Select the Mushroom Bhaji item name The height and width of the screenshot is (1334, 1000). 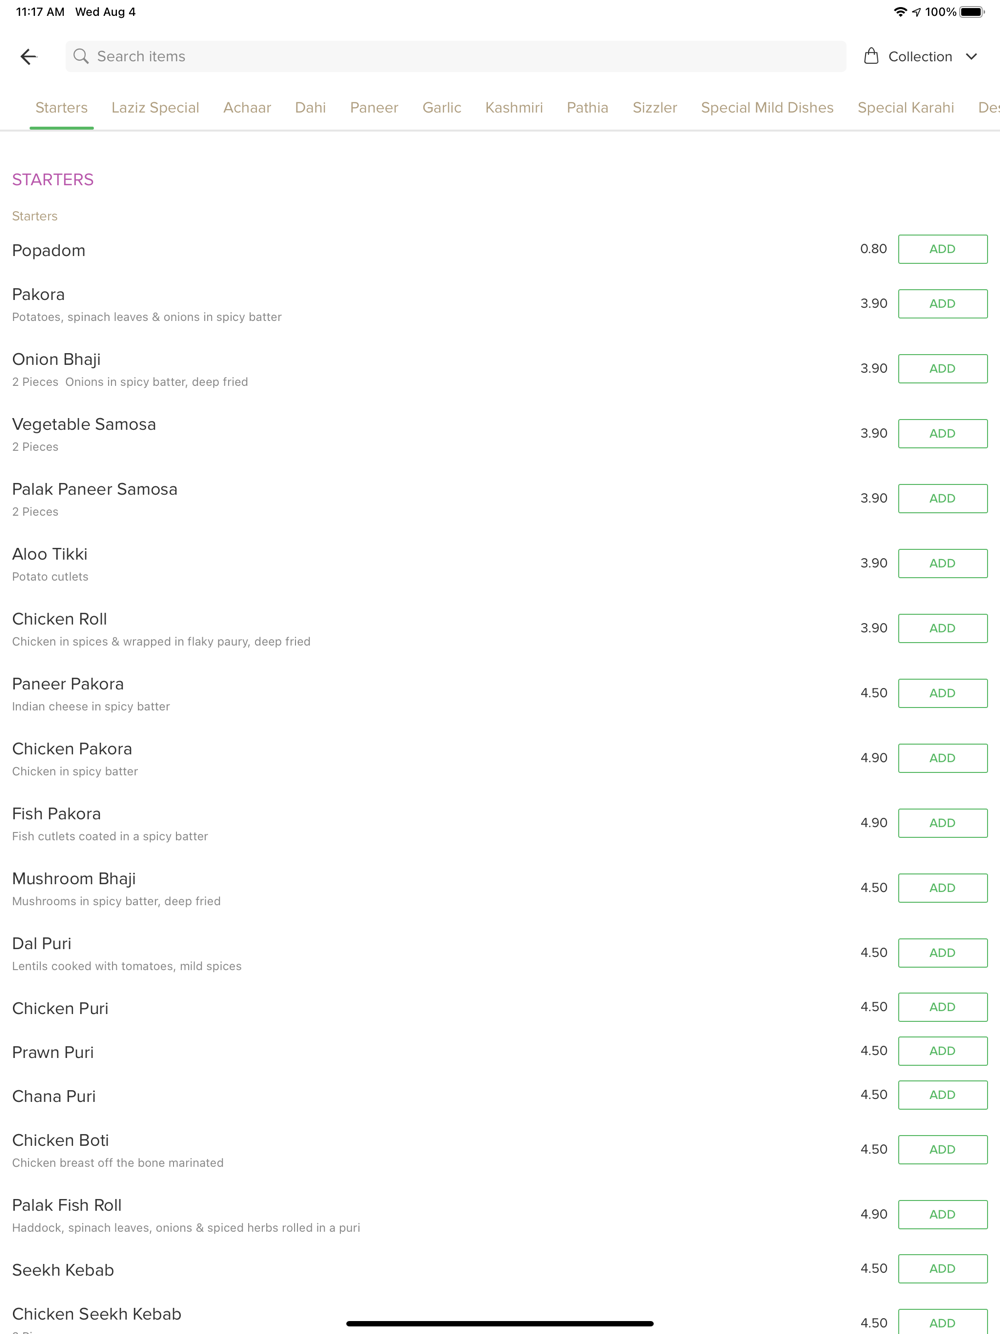(x=74, y=879)
